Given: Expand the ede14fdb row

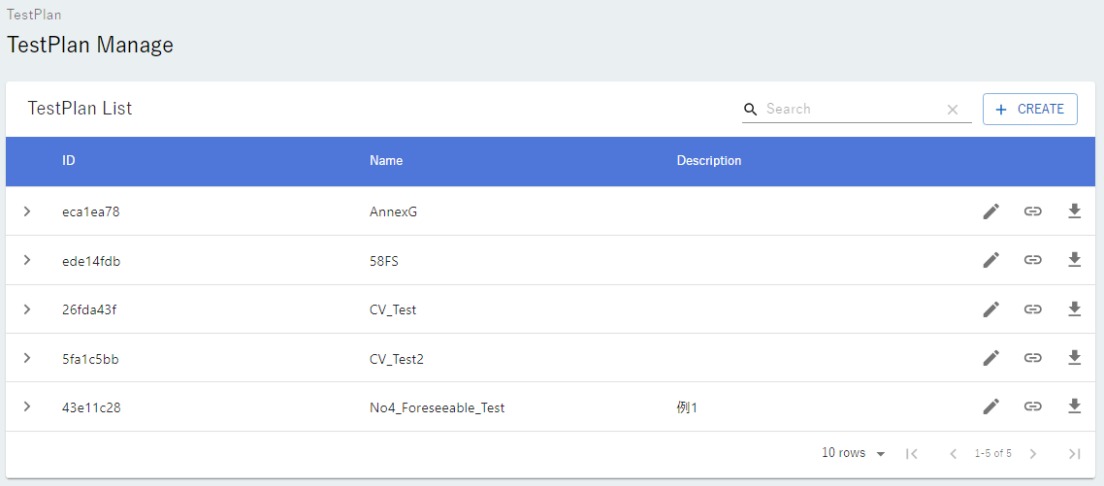Looking at the screenshot, I should tap(28, 260).
